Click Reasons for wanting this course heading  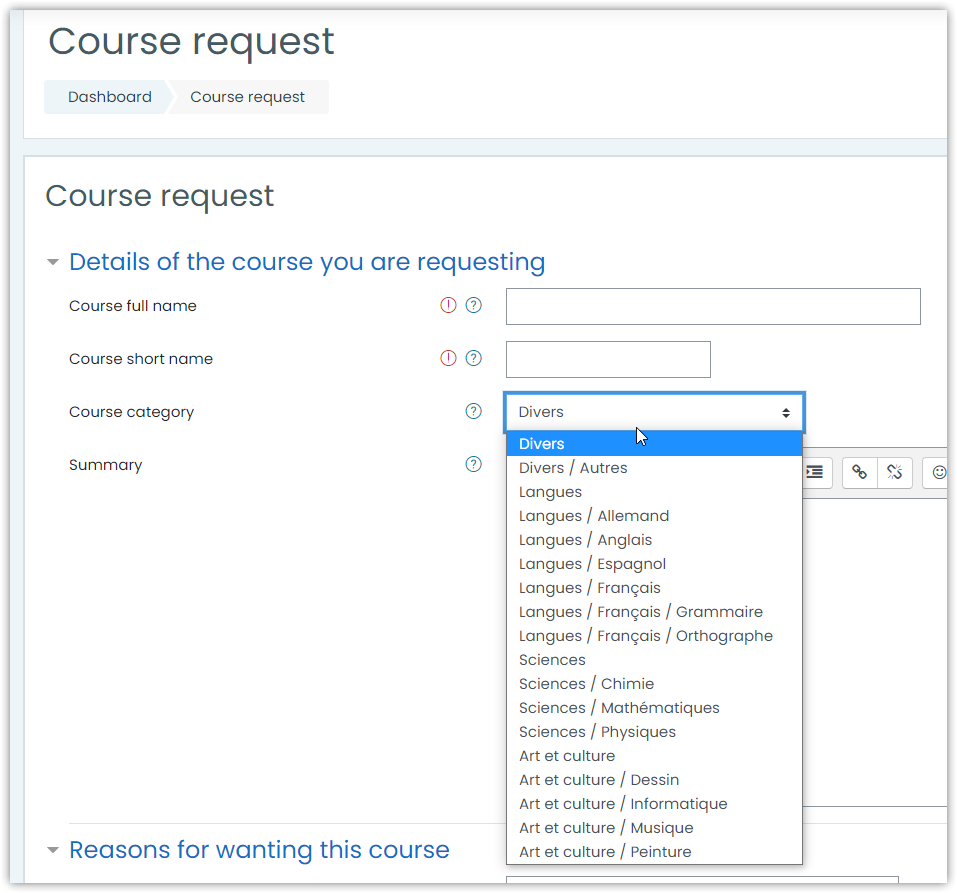[x=259, y=850]
